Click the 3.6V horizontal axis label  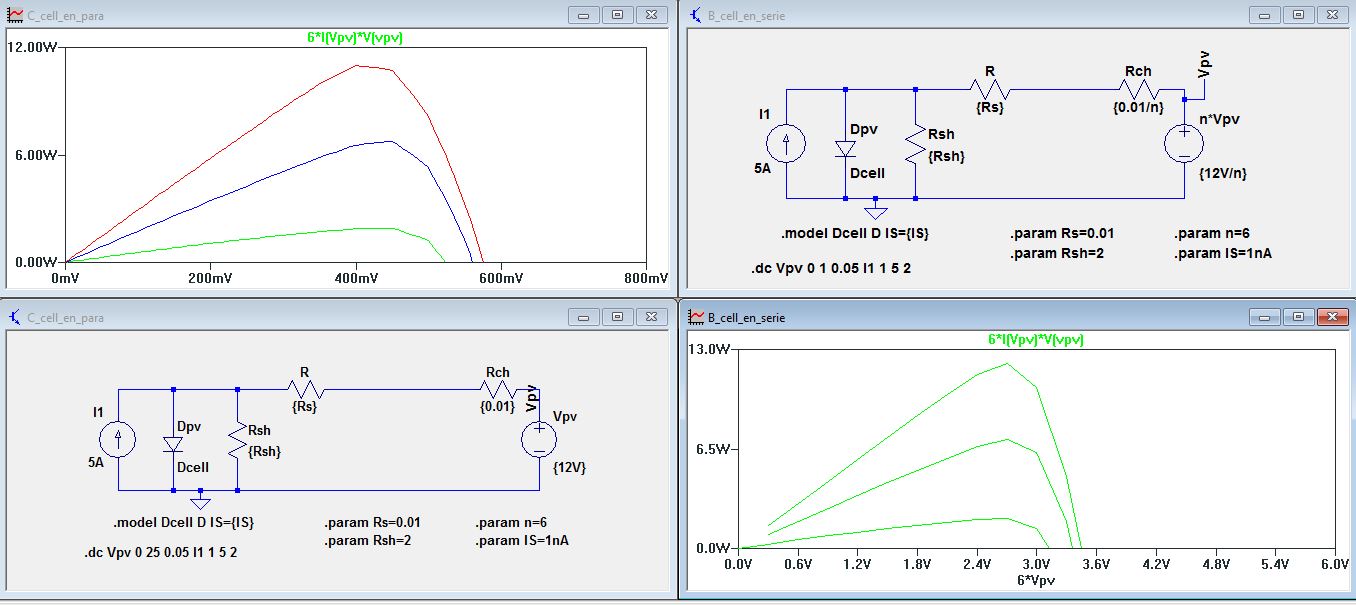(x=1096, y=565)
